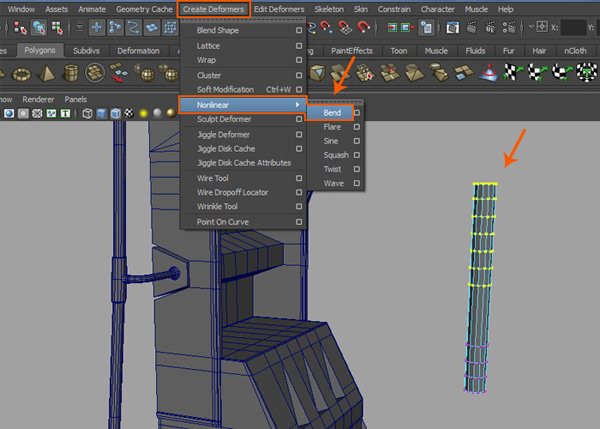The width and height of the screenshot is (600, 429).
Task: Open the Squash option box
Action: pos(357,155)
